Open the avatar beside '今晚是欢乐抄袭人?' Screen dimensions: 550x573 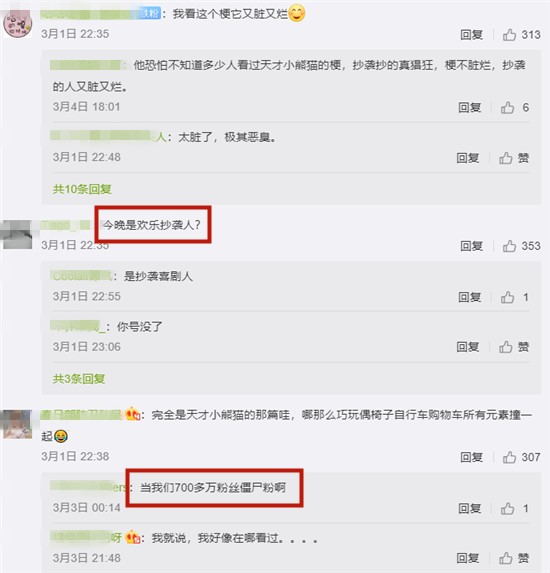[x=18, y=235]
